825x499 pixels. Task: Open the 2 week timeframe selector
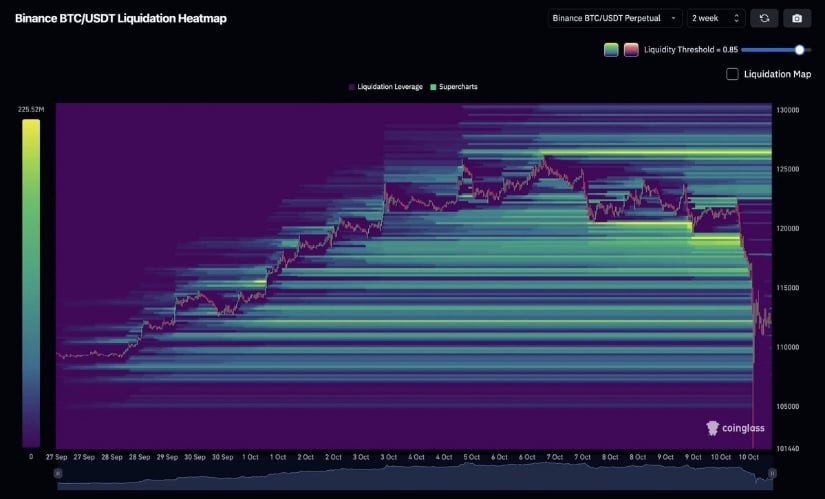click(x=716, y=18)
